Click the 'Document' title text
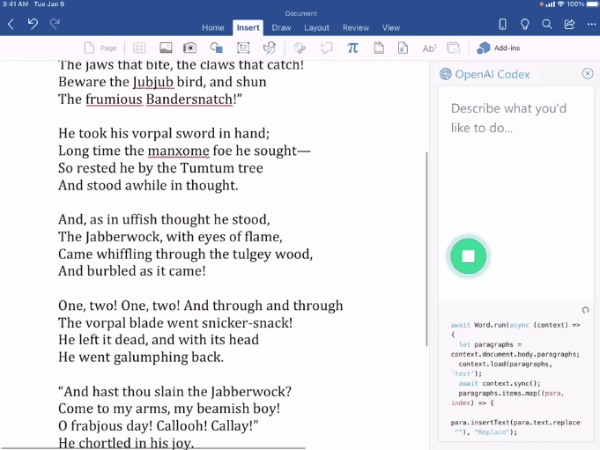 [301, 14]
